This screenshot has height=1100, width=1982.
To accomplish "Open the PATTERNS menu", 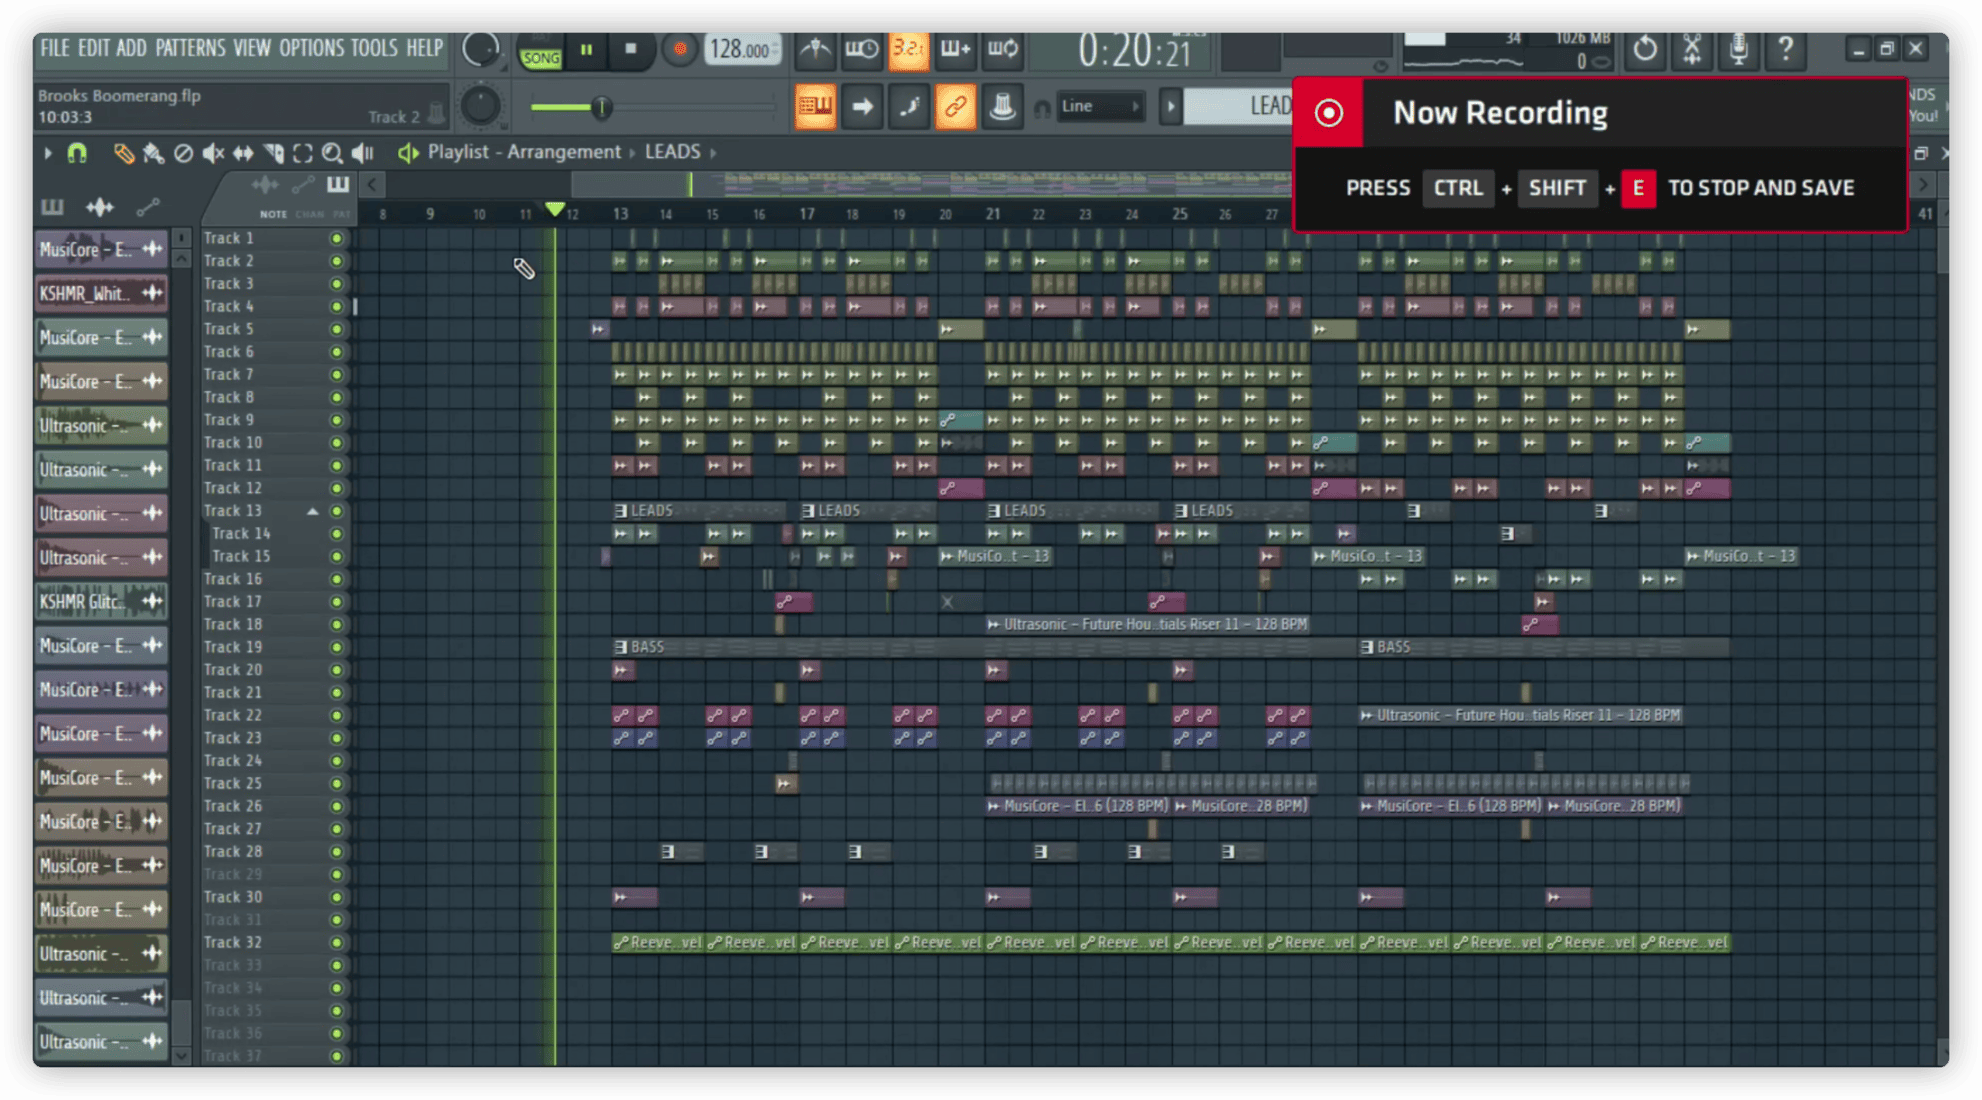I will click(x=190, y=47).
